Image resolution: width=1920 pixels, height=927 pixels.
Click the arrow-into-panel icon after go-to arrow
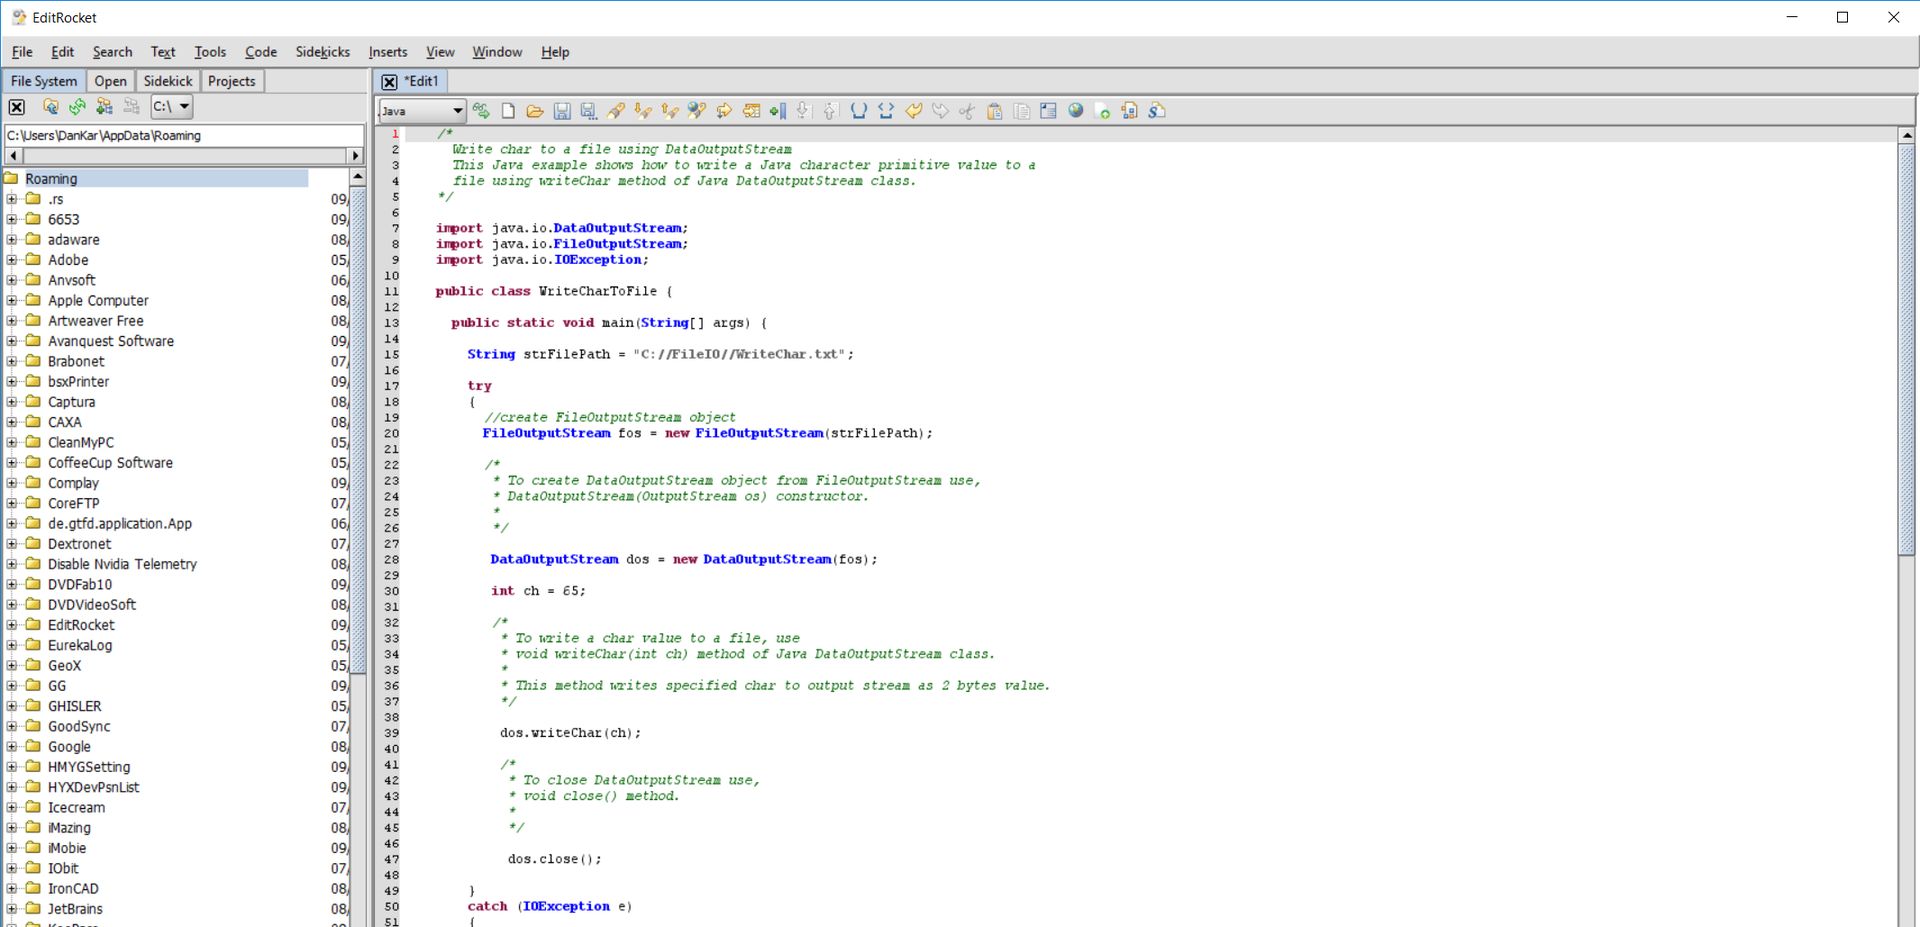coord(751,111)
